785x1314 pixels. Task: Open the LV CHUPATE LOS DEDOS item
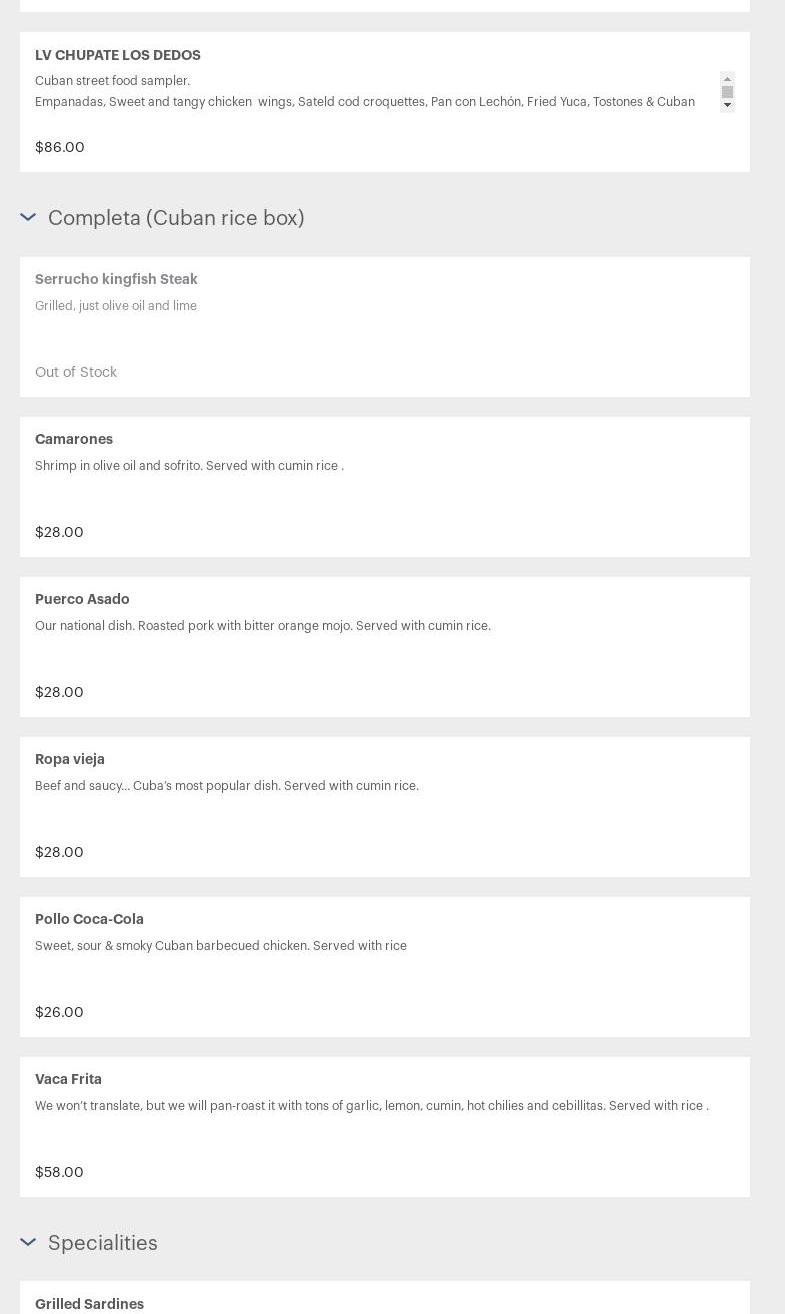(x=118, y=55)
